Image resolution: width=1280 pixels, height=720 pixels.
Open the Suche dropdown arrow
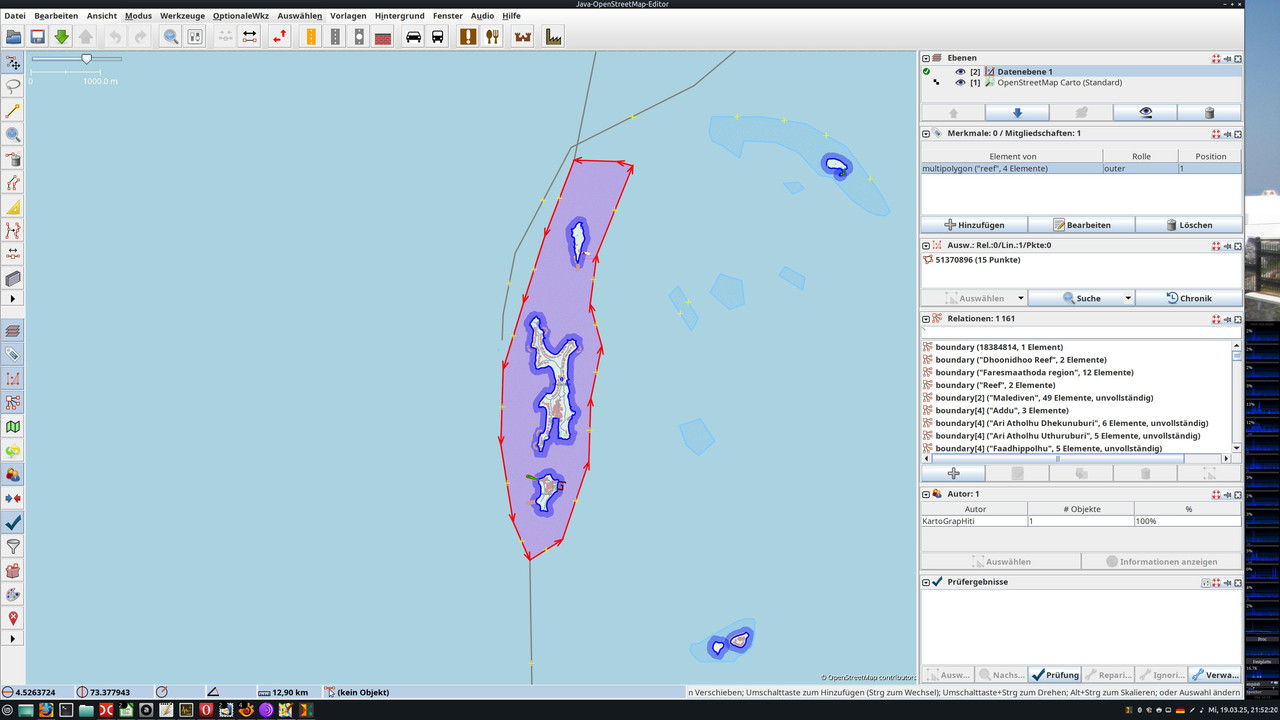[x=1128, y=298]
